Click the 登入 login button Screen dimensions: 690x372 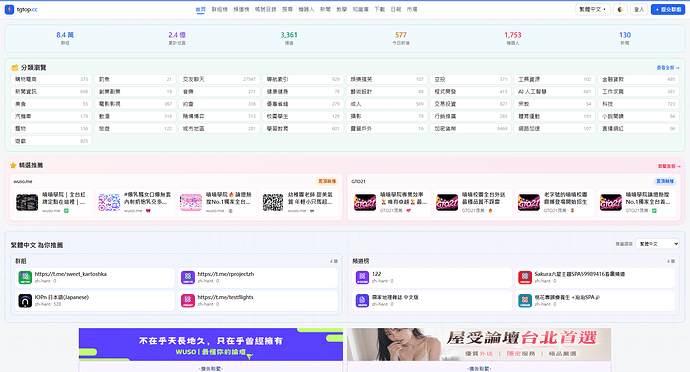[639, 9]
